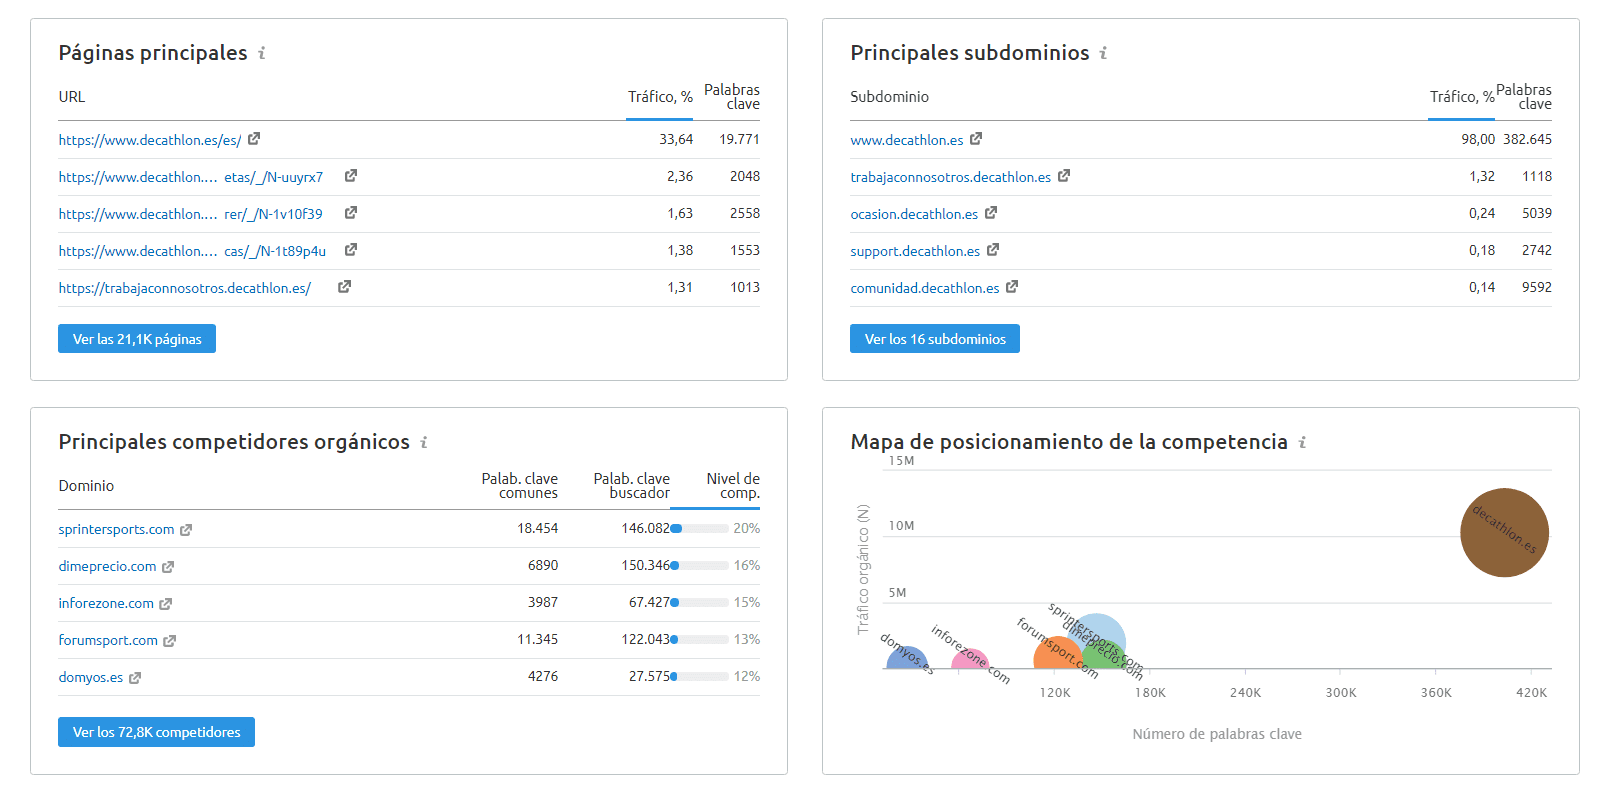Sort competitors by Palab. clave buscador

click(x=632, y=486)
